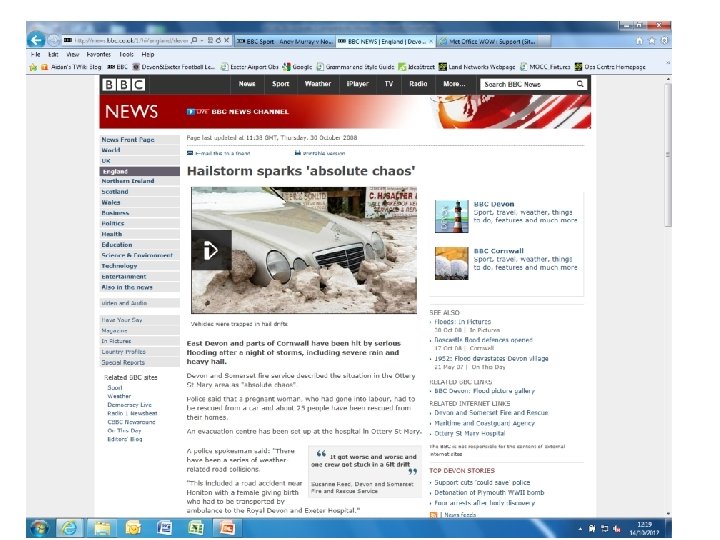Click the E-mail this to a friend icon
Viewport: 720px width, 540px height.
[190, 153]
